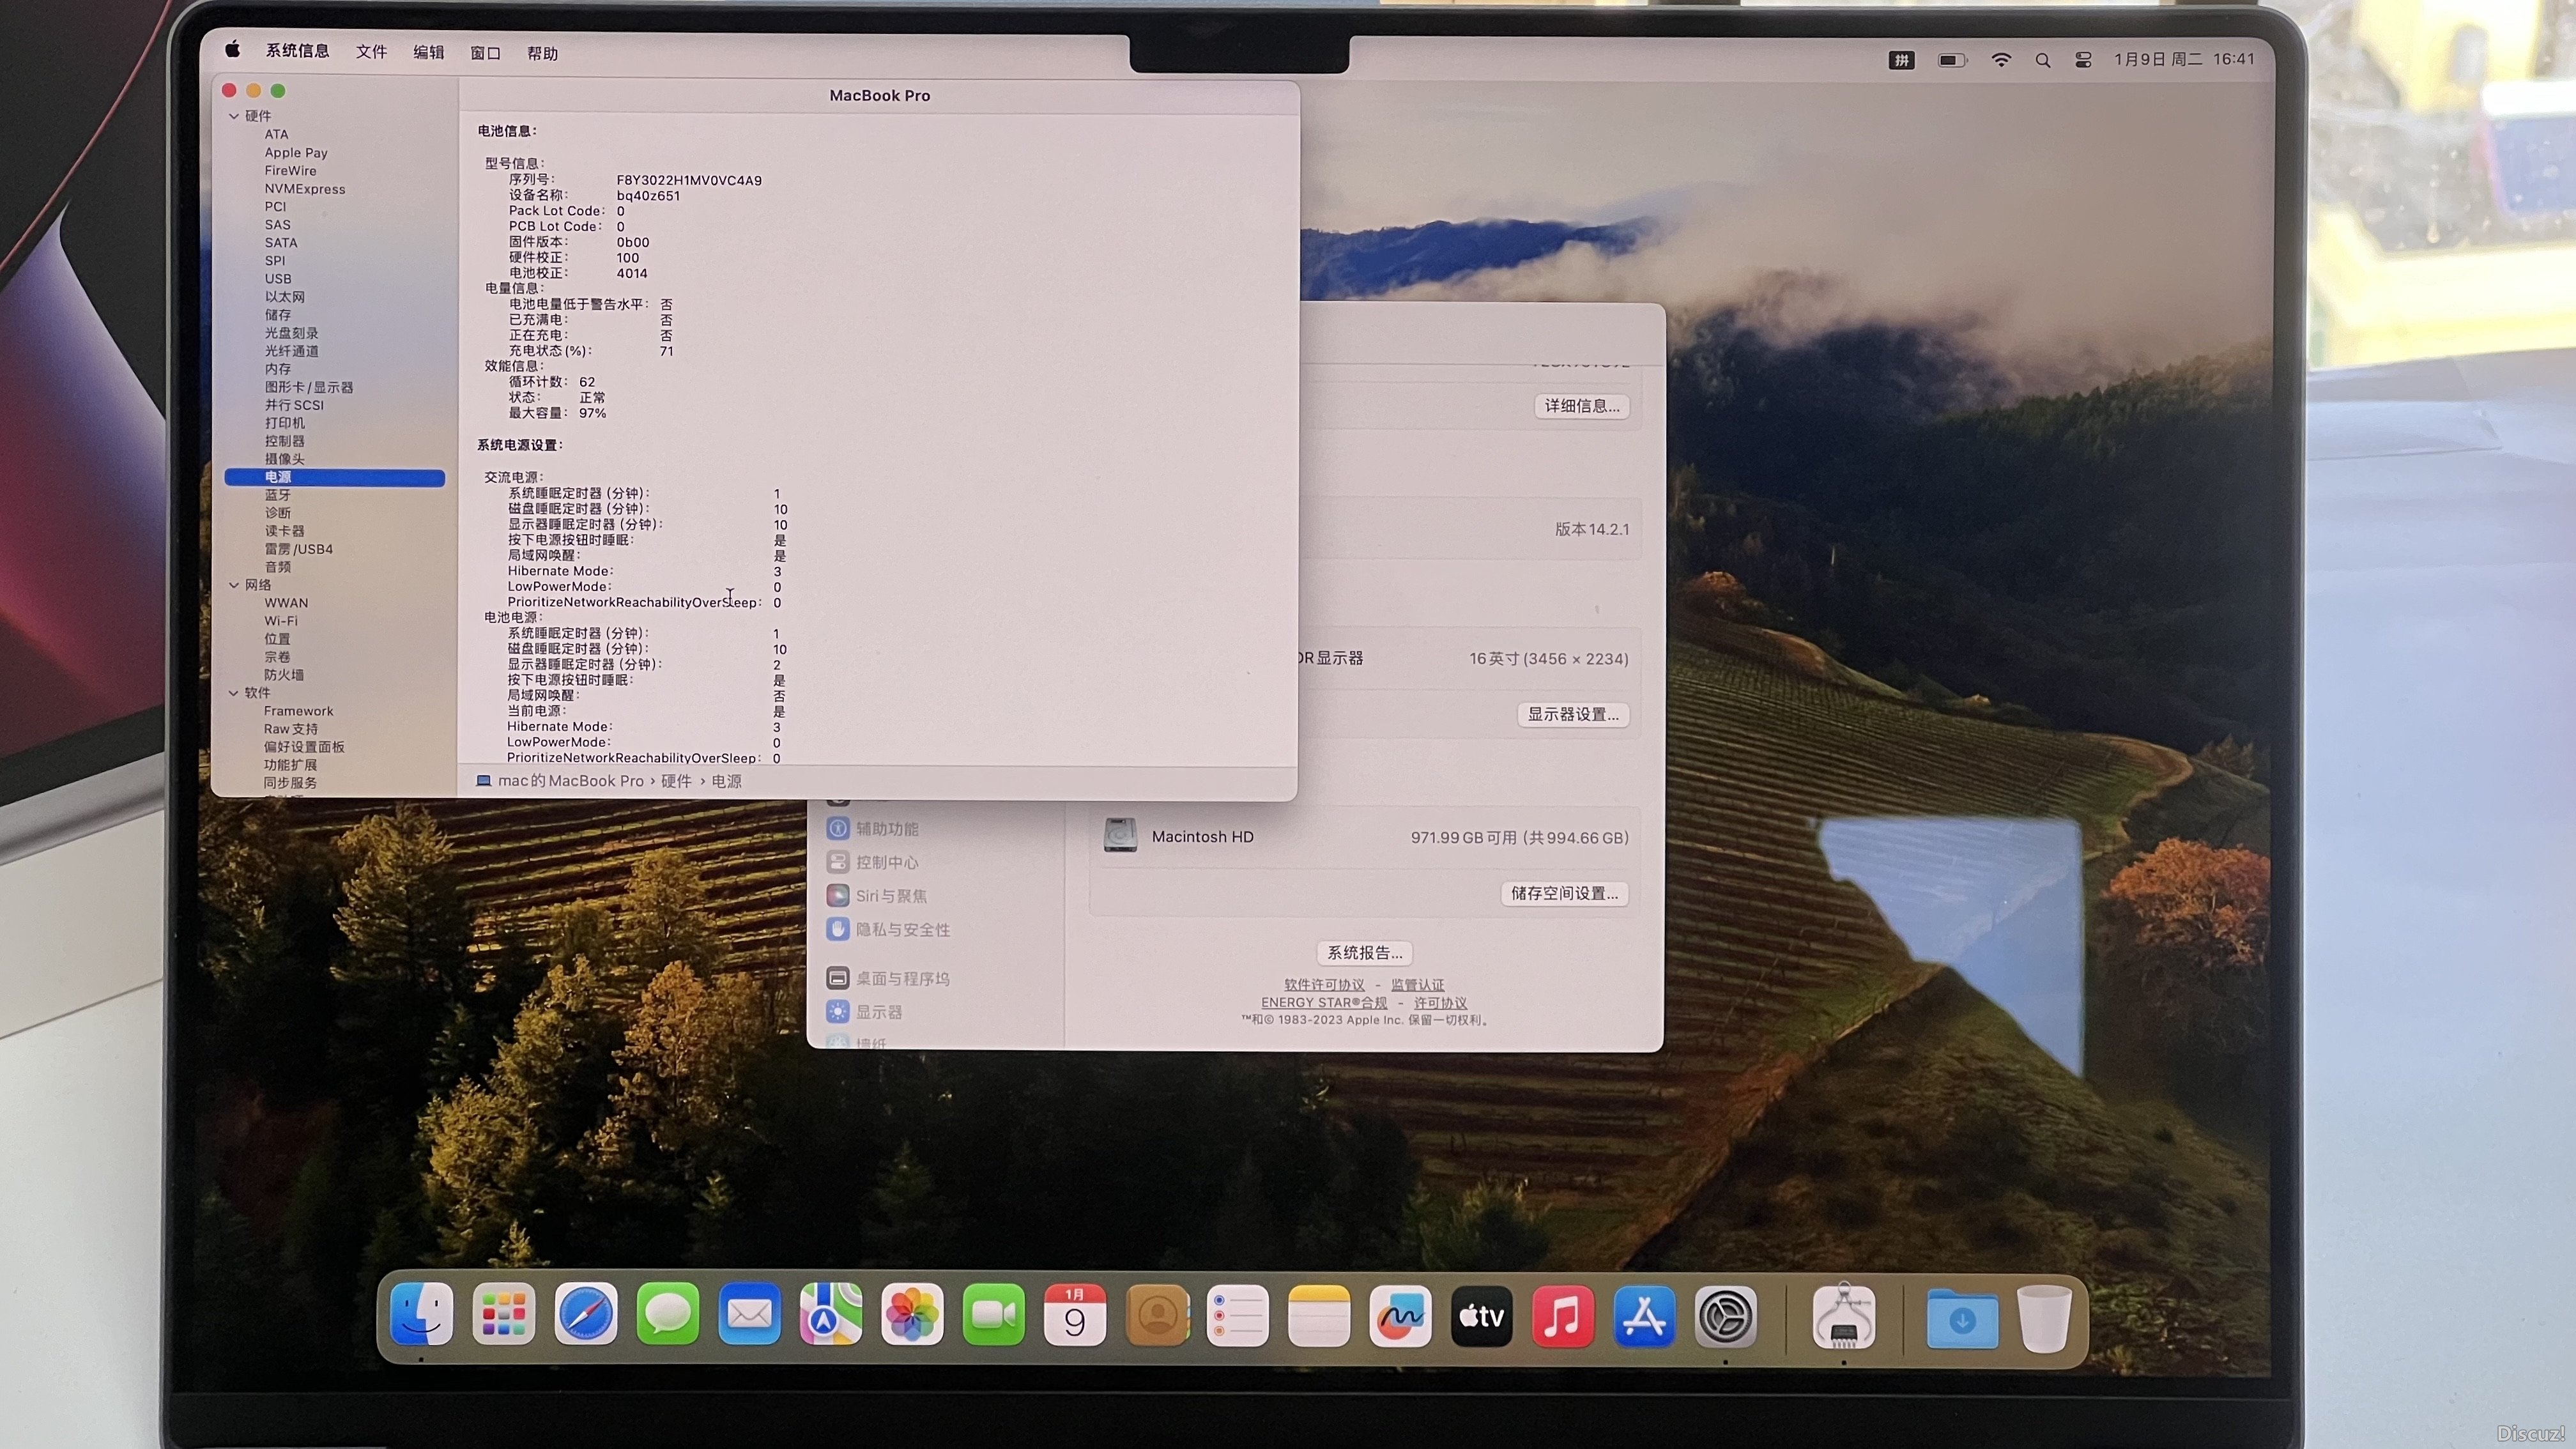2576x1449 pixels.
Task: Launch Safari from the Dock
Action: 585,1315
